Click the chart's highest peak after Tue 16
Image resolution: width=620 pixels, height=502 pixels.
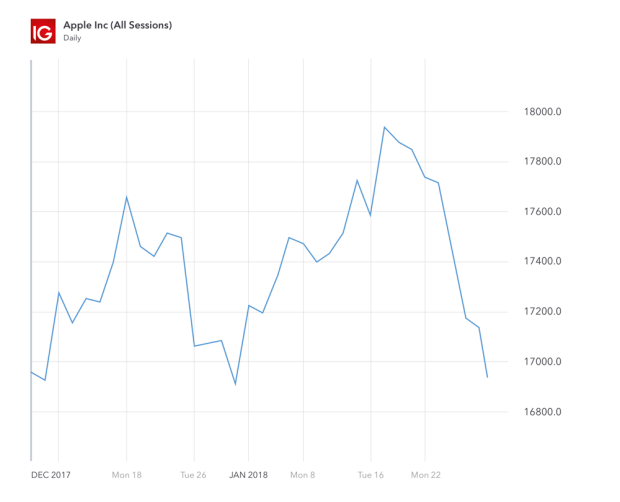[384, 127]
